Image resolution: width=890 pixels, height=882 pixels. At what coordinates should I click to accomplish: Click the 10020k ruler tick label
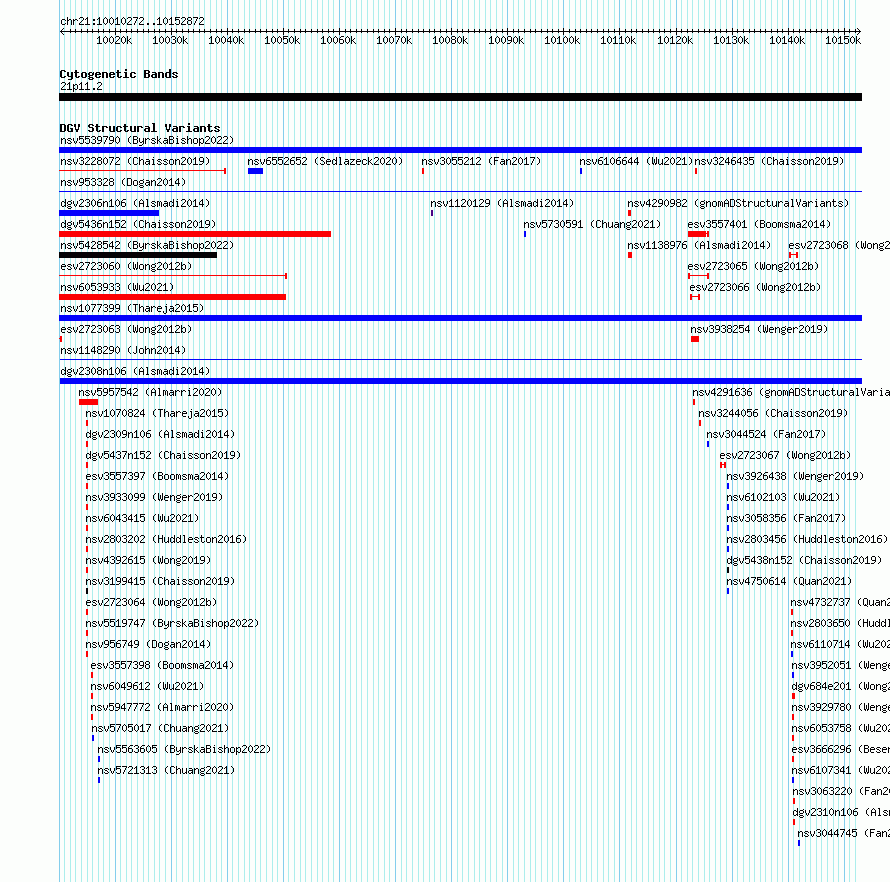click(x=114, y=40)
